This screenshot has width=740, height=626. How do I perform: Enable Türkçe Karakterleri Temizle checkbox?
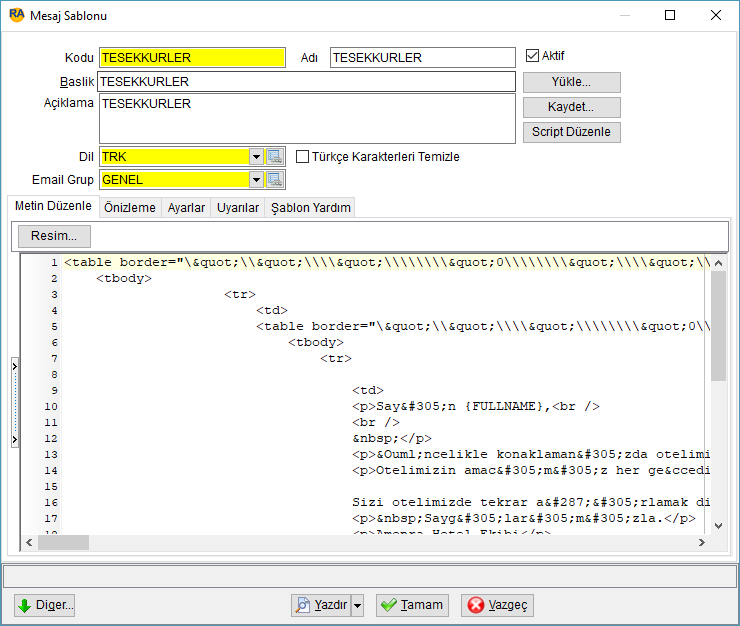pos(302,156)
